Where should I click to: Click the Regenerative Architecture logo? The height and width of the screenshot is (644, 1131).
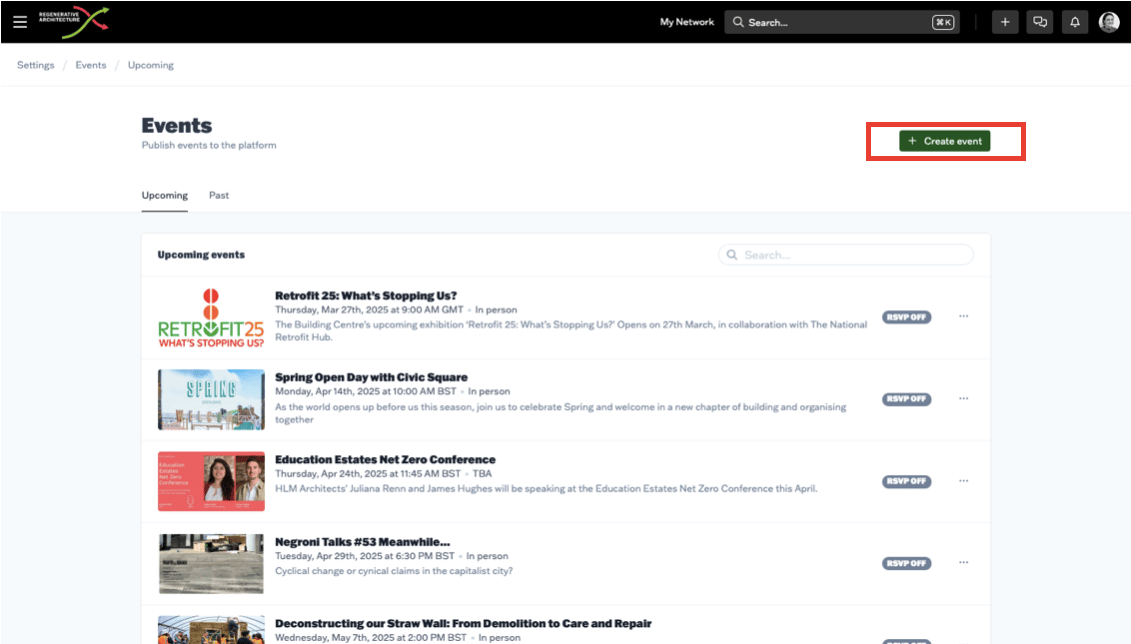73,21
